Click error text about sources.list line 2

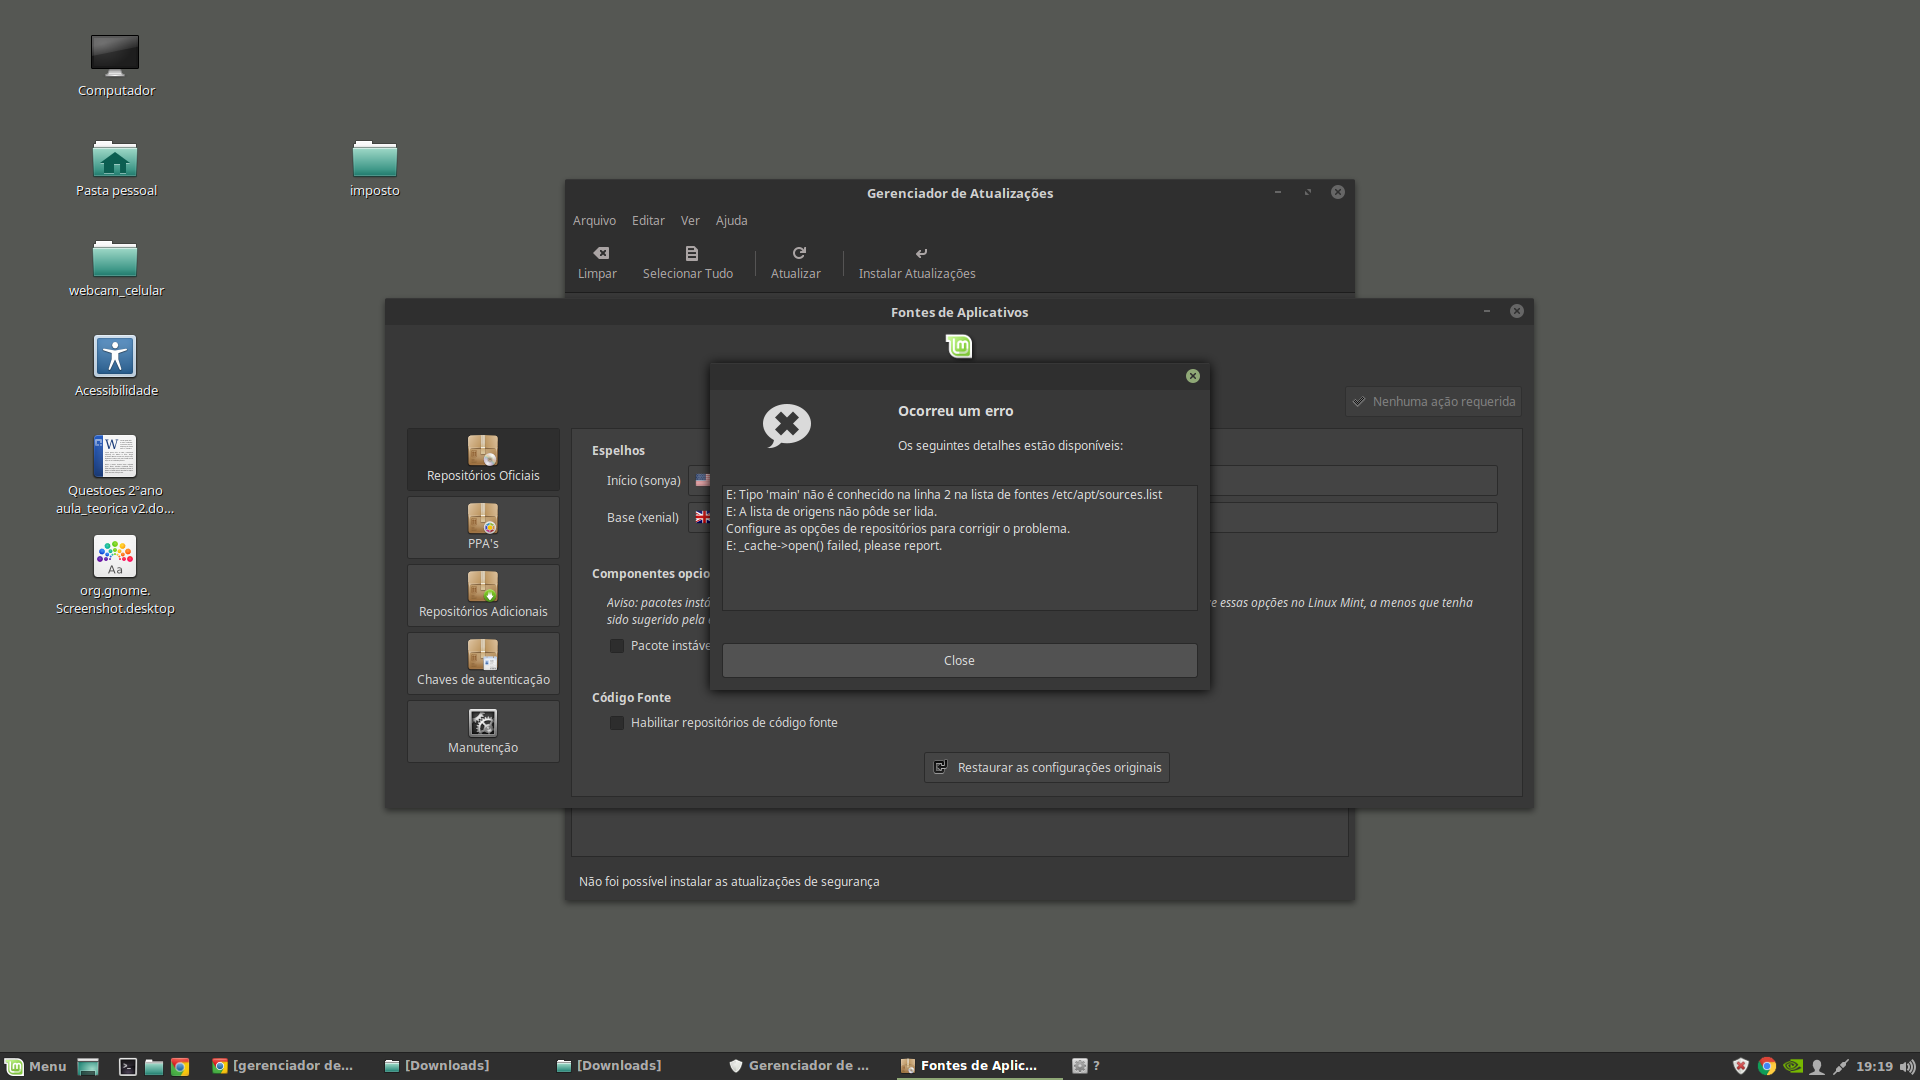[944, 494]
